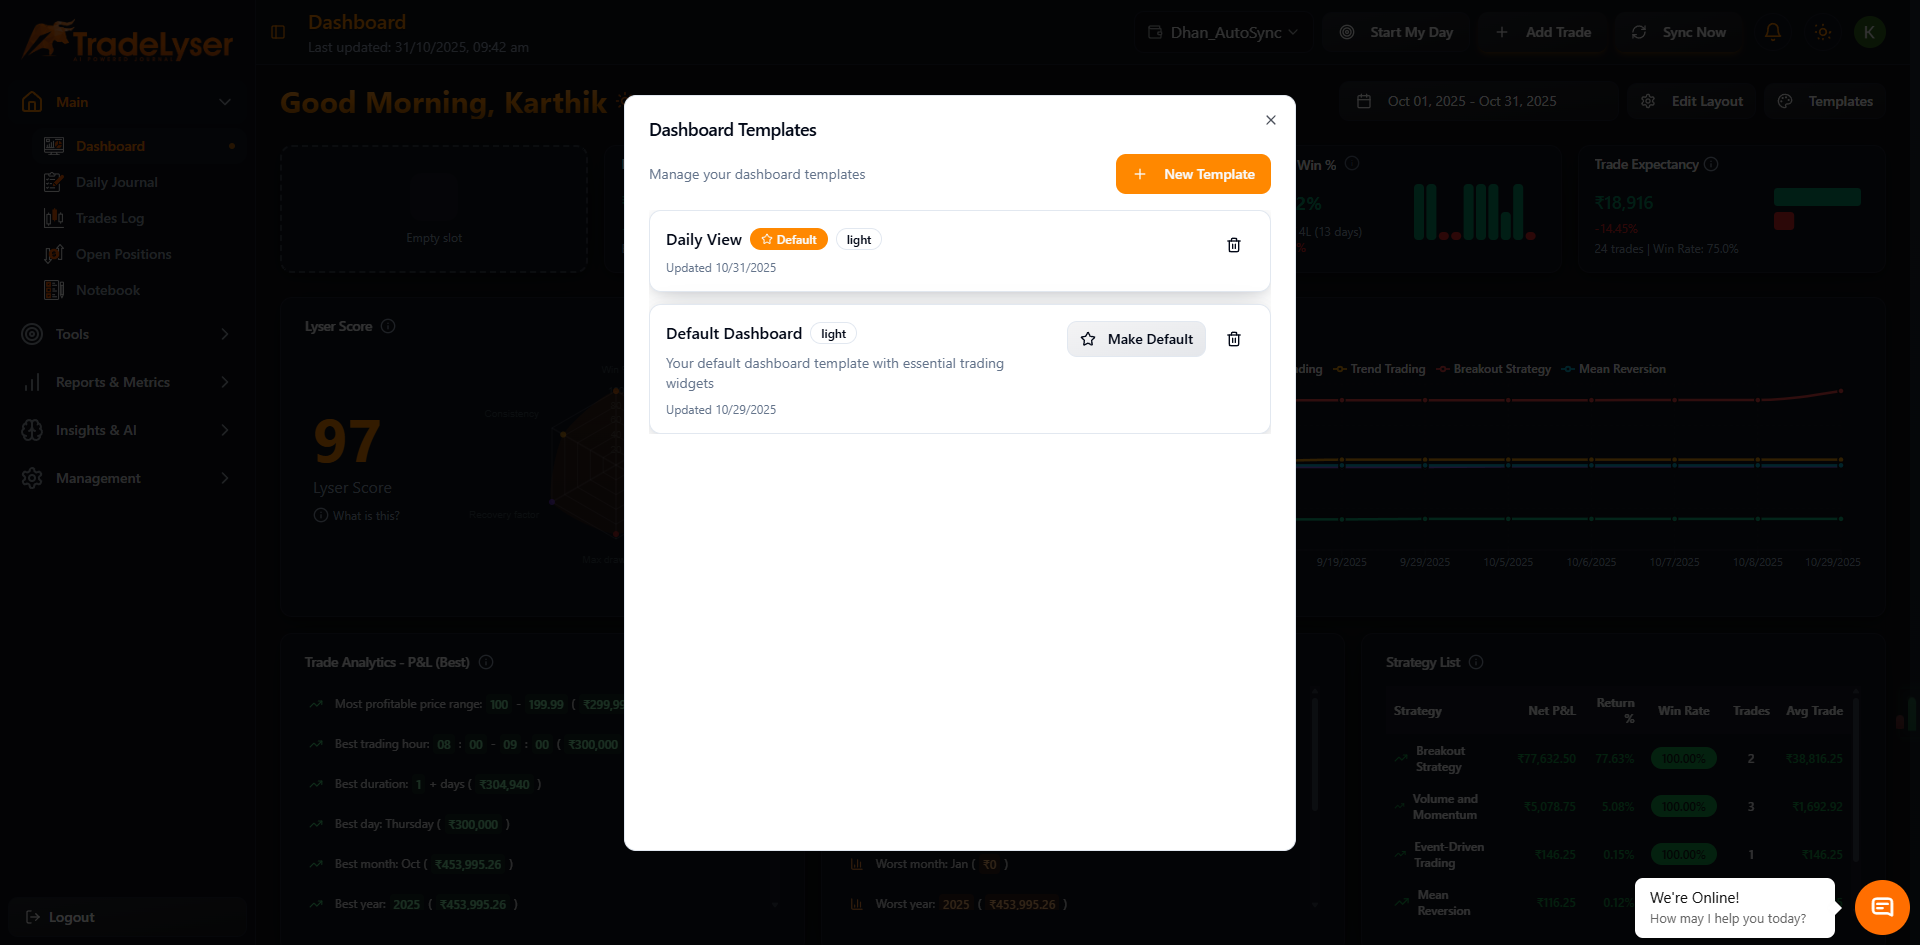
Task: Click the Default badge on Daily View
Action: point(788,239)
